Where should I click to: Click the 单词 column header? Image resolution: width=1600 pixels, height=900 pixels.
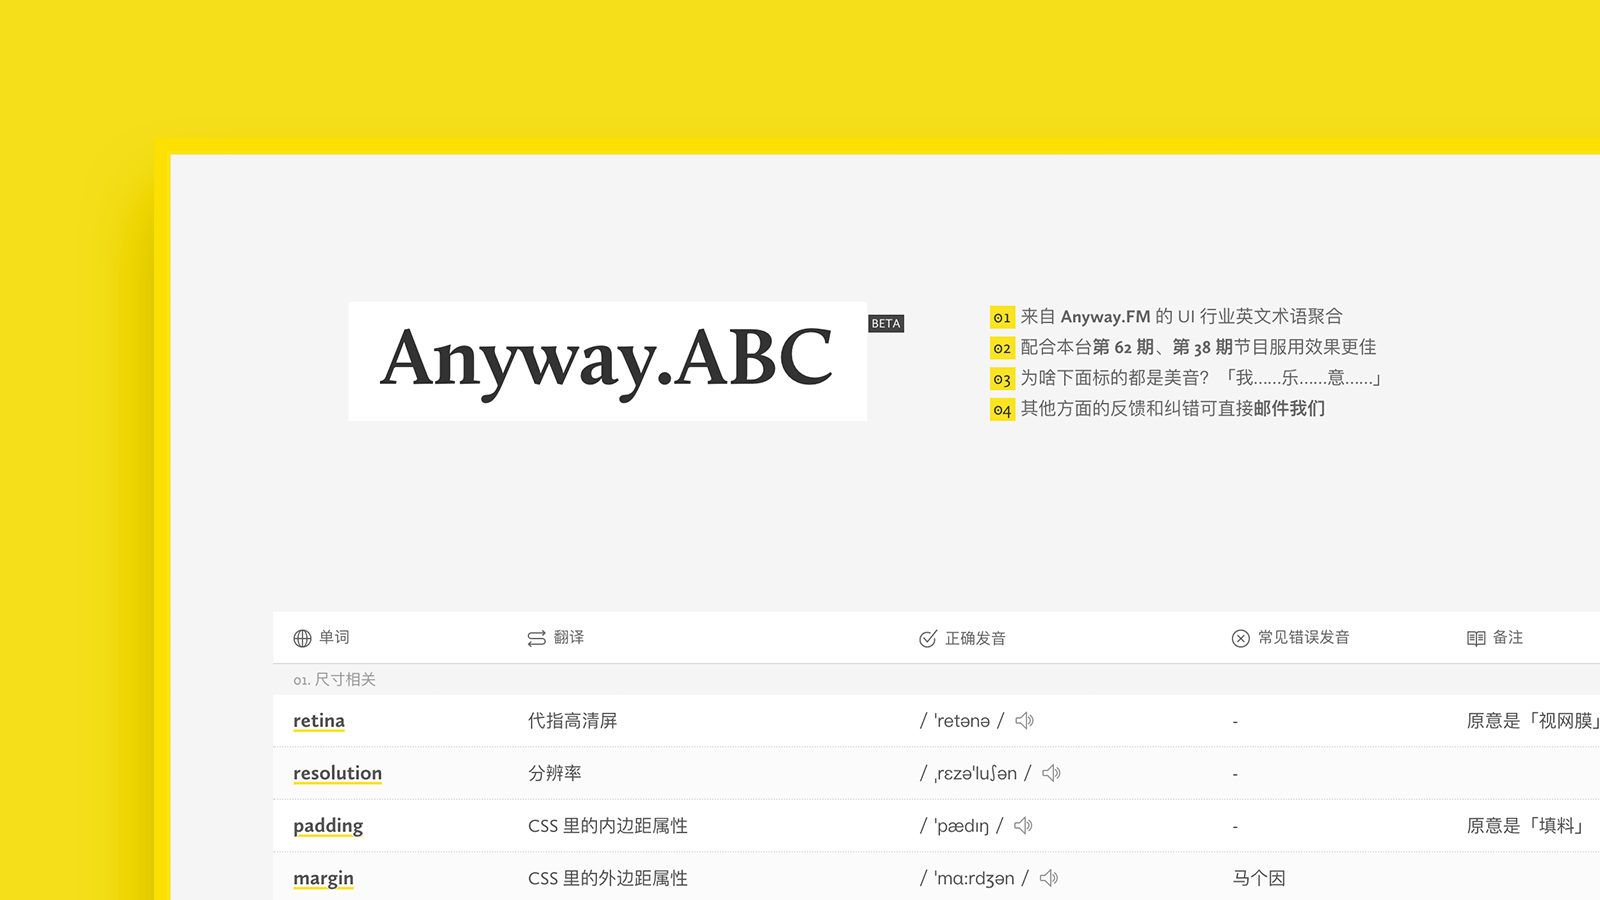(334, 637)
